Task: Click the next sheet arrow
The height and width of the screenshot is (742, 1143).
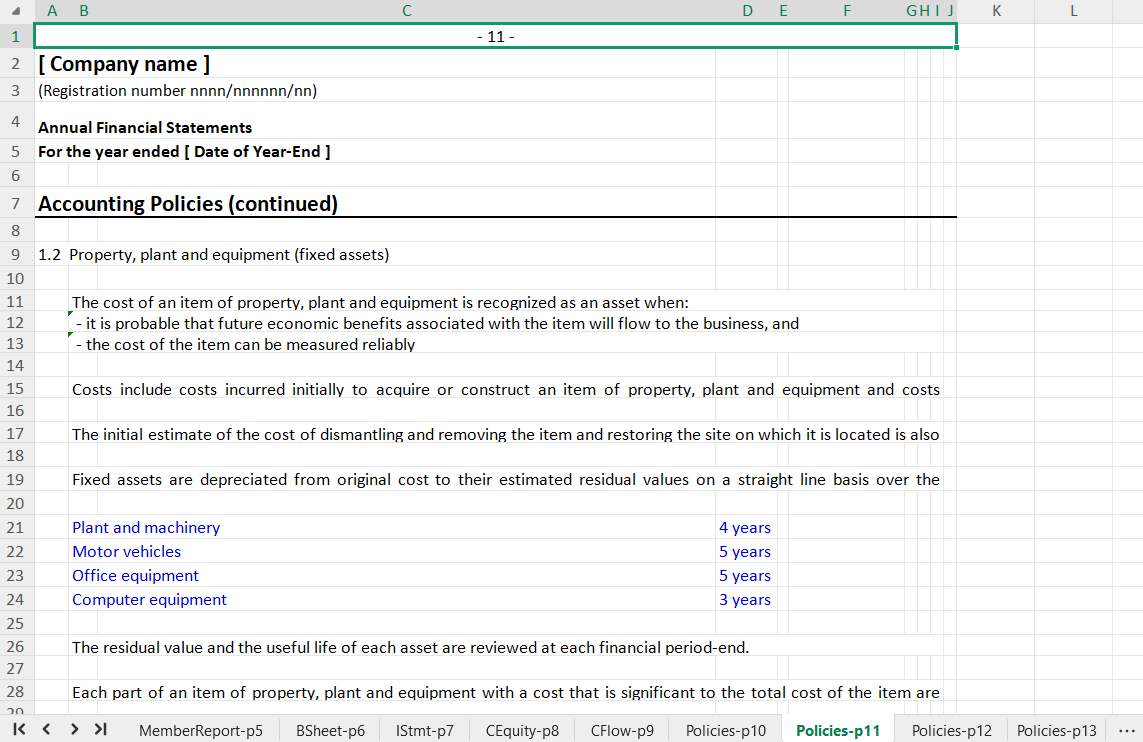Action: [x=74, y=729]
